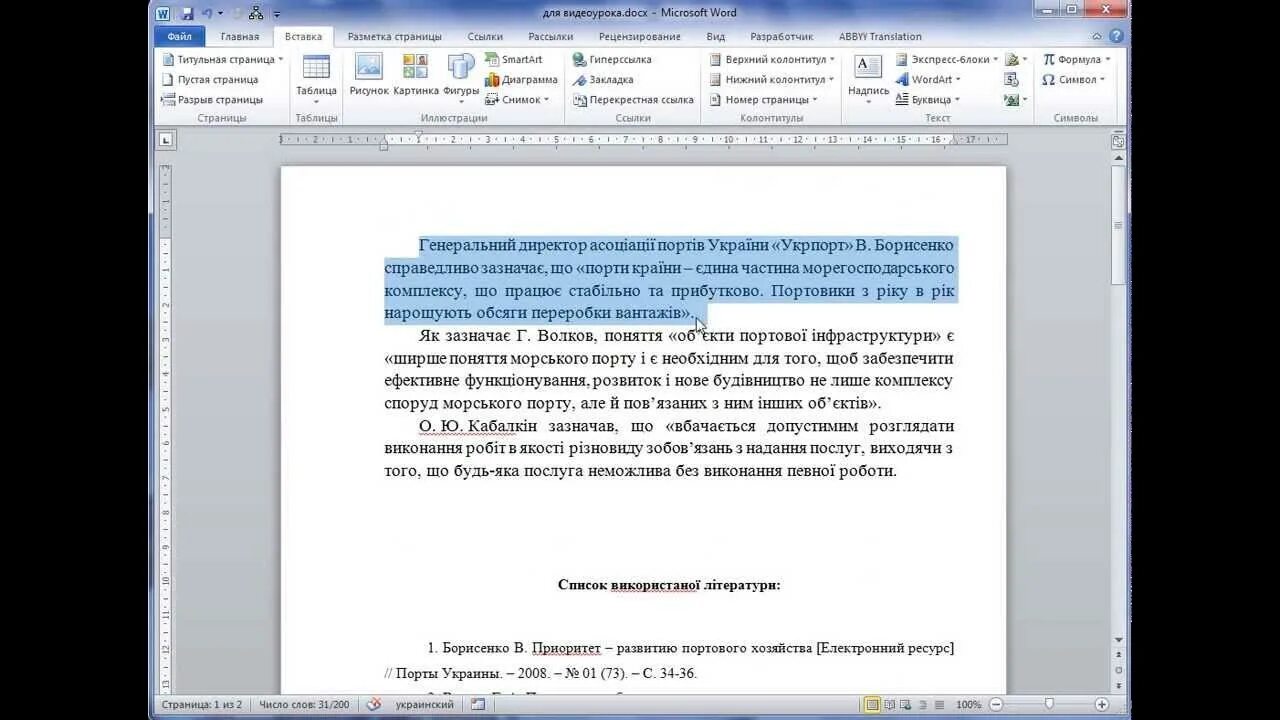
Task: Click the heading Список використаної літератури
Action: [x=669, y=585]
